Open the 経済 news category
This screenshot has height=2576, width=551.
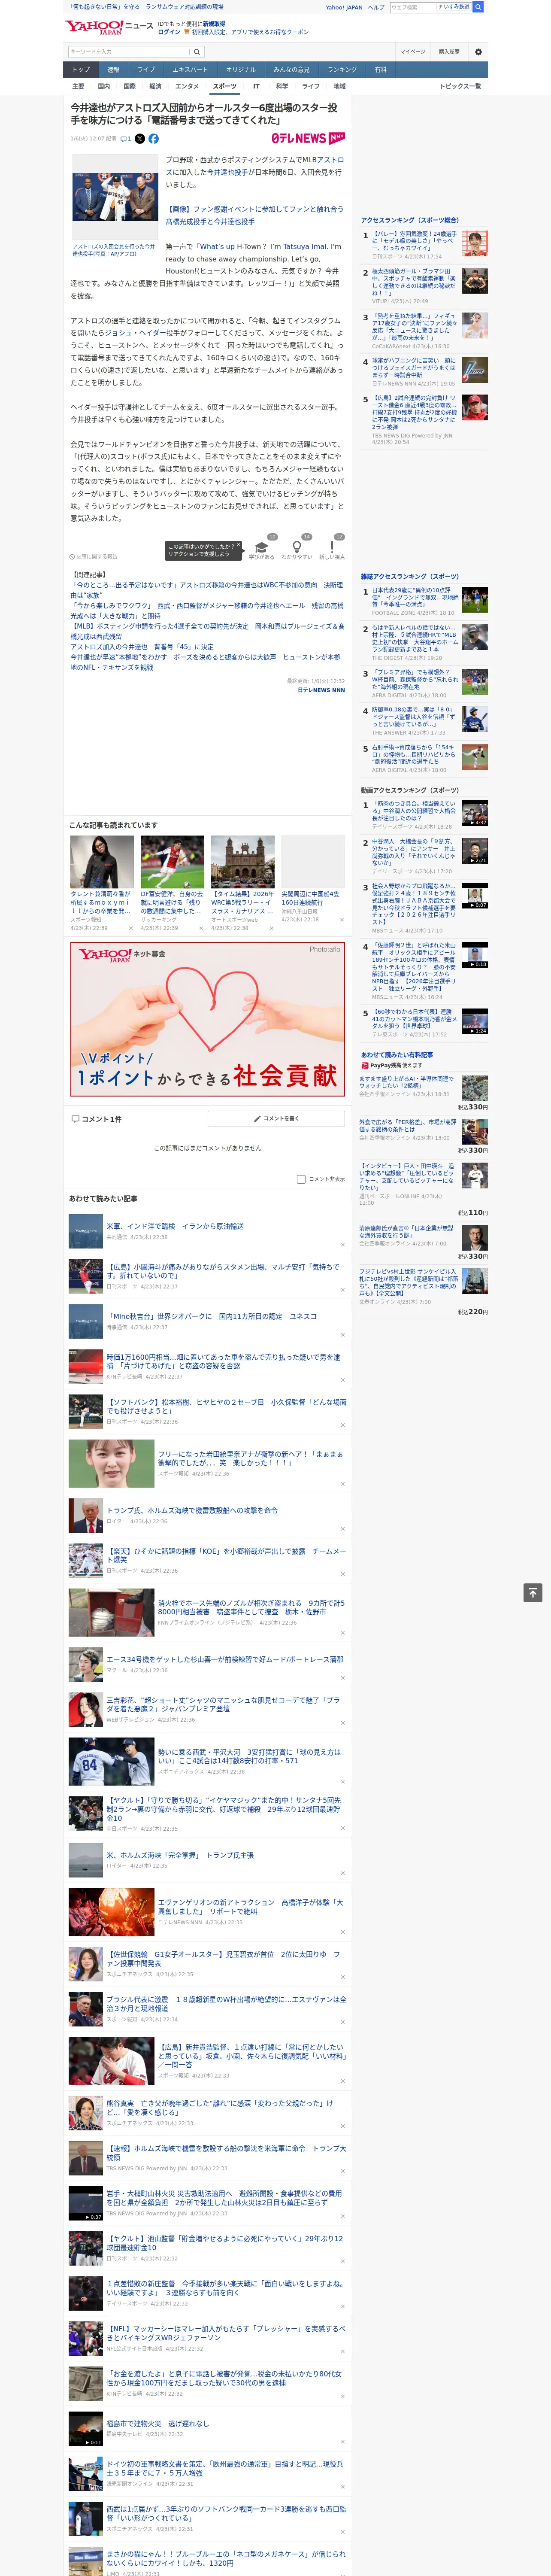155,86
